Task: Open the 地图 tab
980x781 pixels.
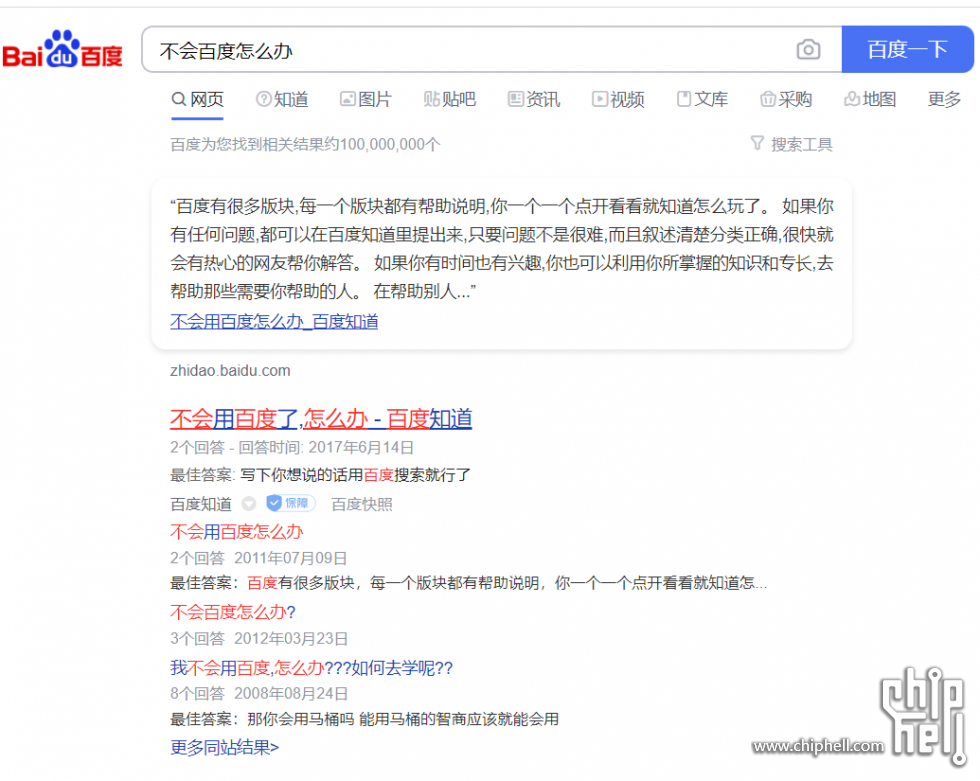Action: point(870,99)
